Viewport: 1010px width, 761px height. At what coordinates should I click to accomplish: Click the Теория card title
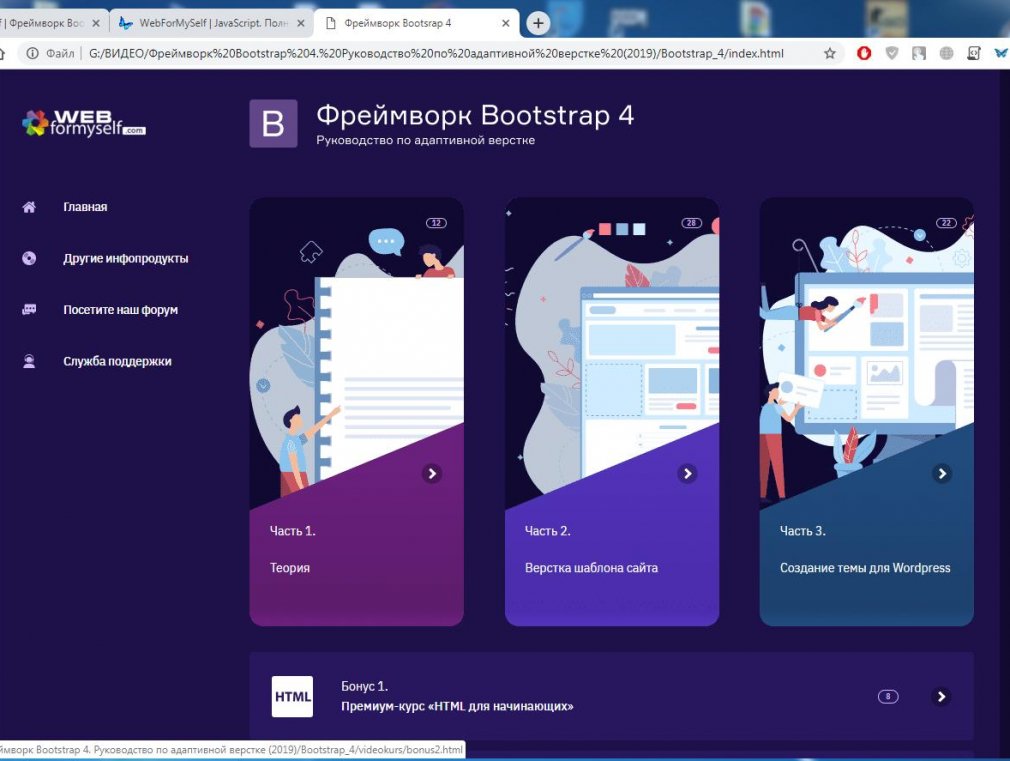pos(290,568)
